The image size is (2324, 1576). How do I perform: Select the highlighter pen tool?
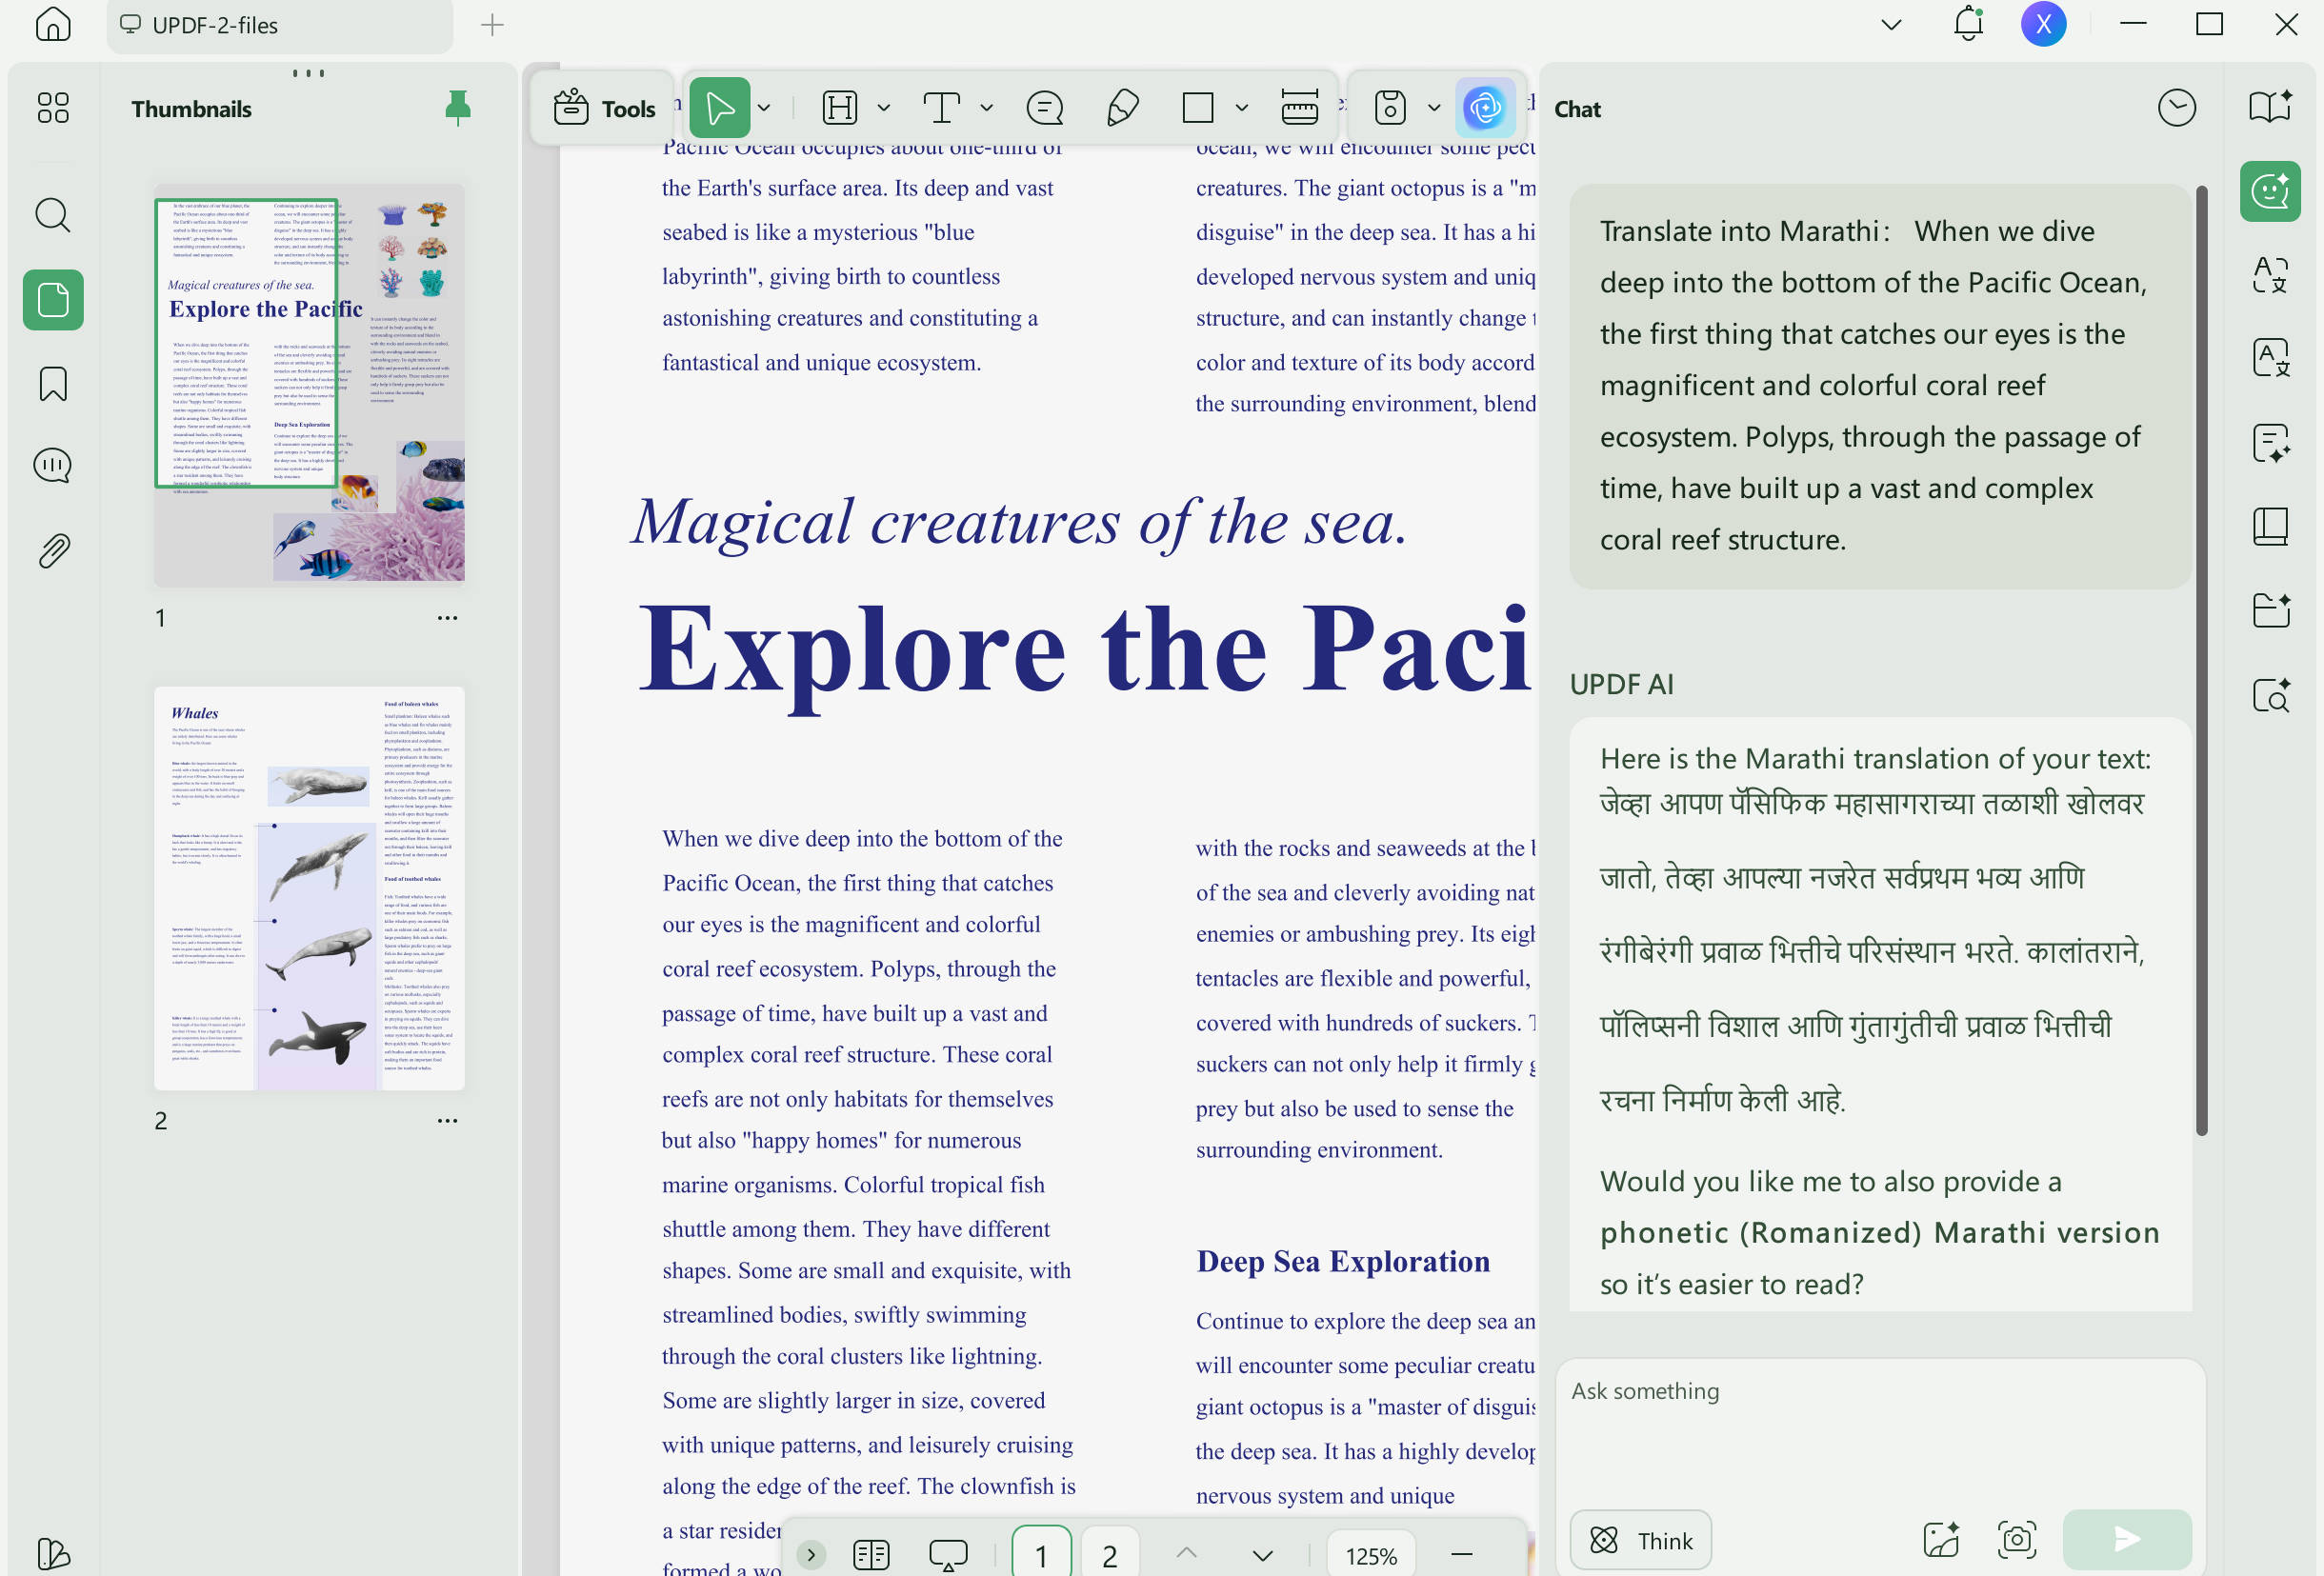click(1122, 107)
